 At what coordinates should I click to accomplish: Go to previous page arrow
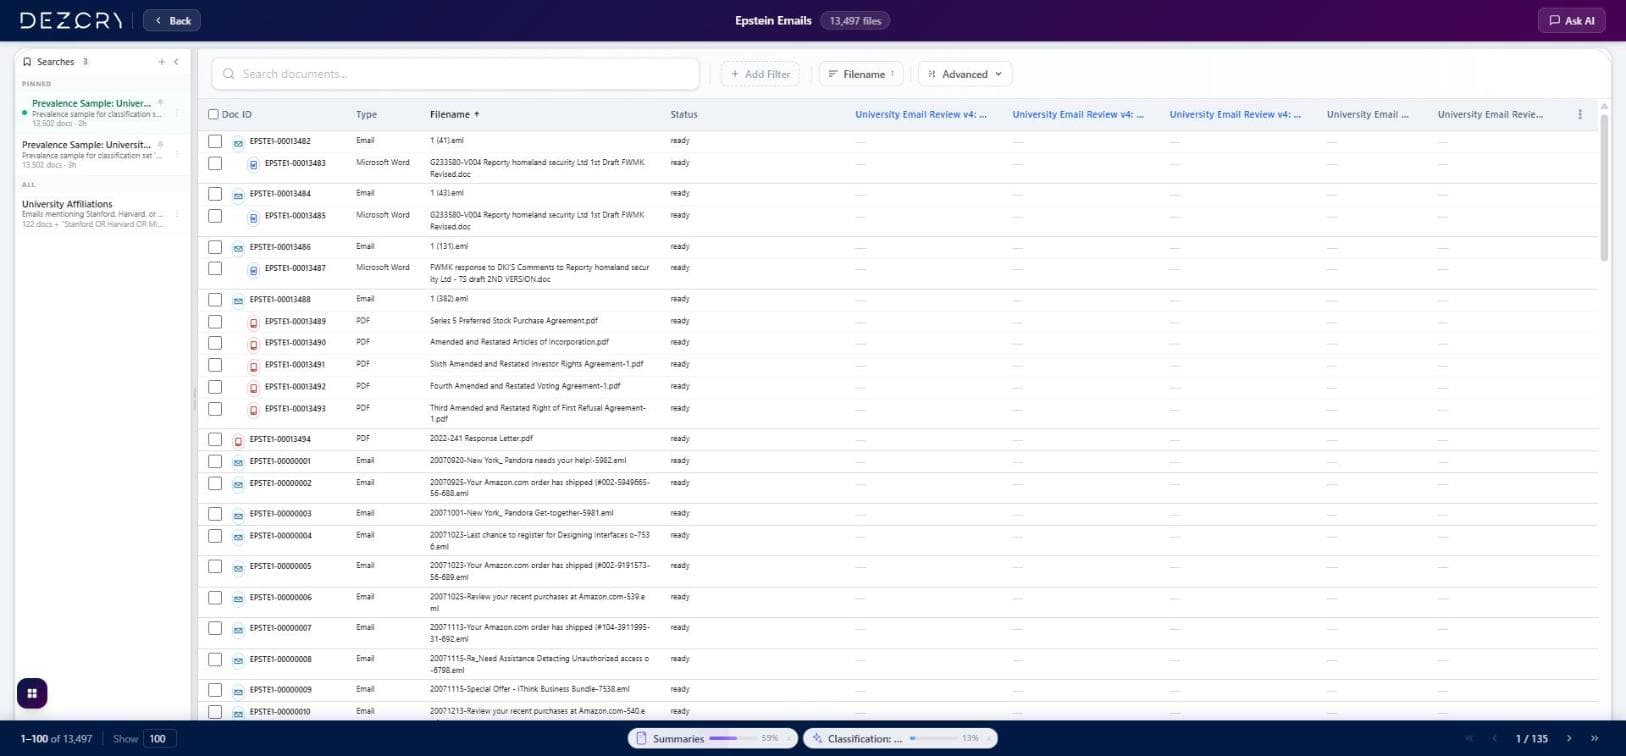[1494, 738]
